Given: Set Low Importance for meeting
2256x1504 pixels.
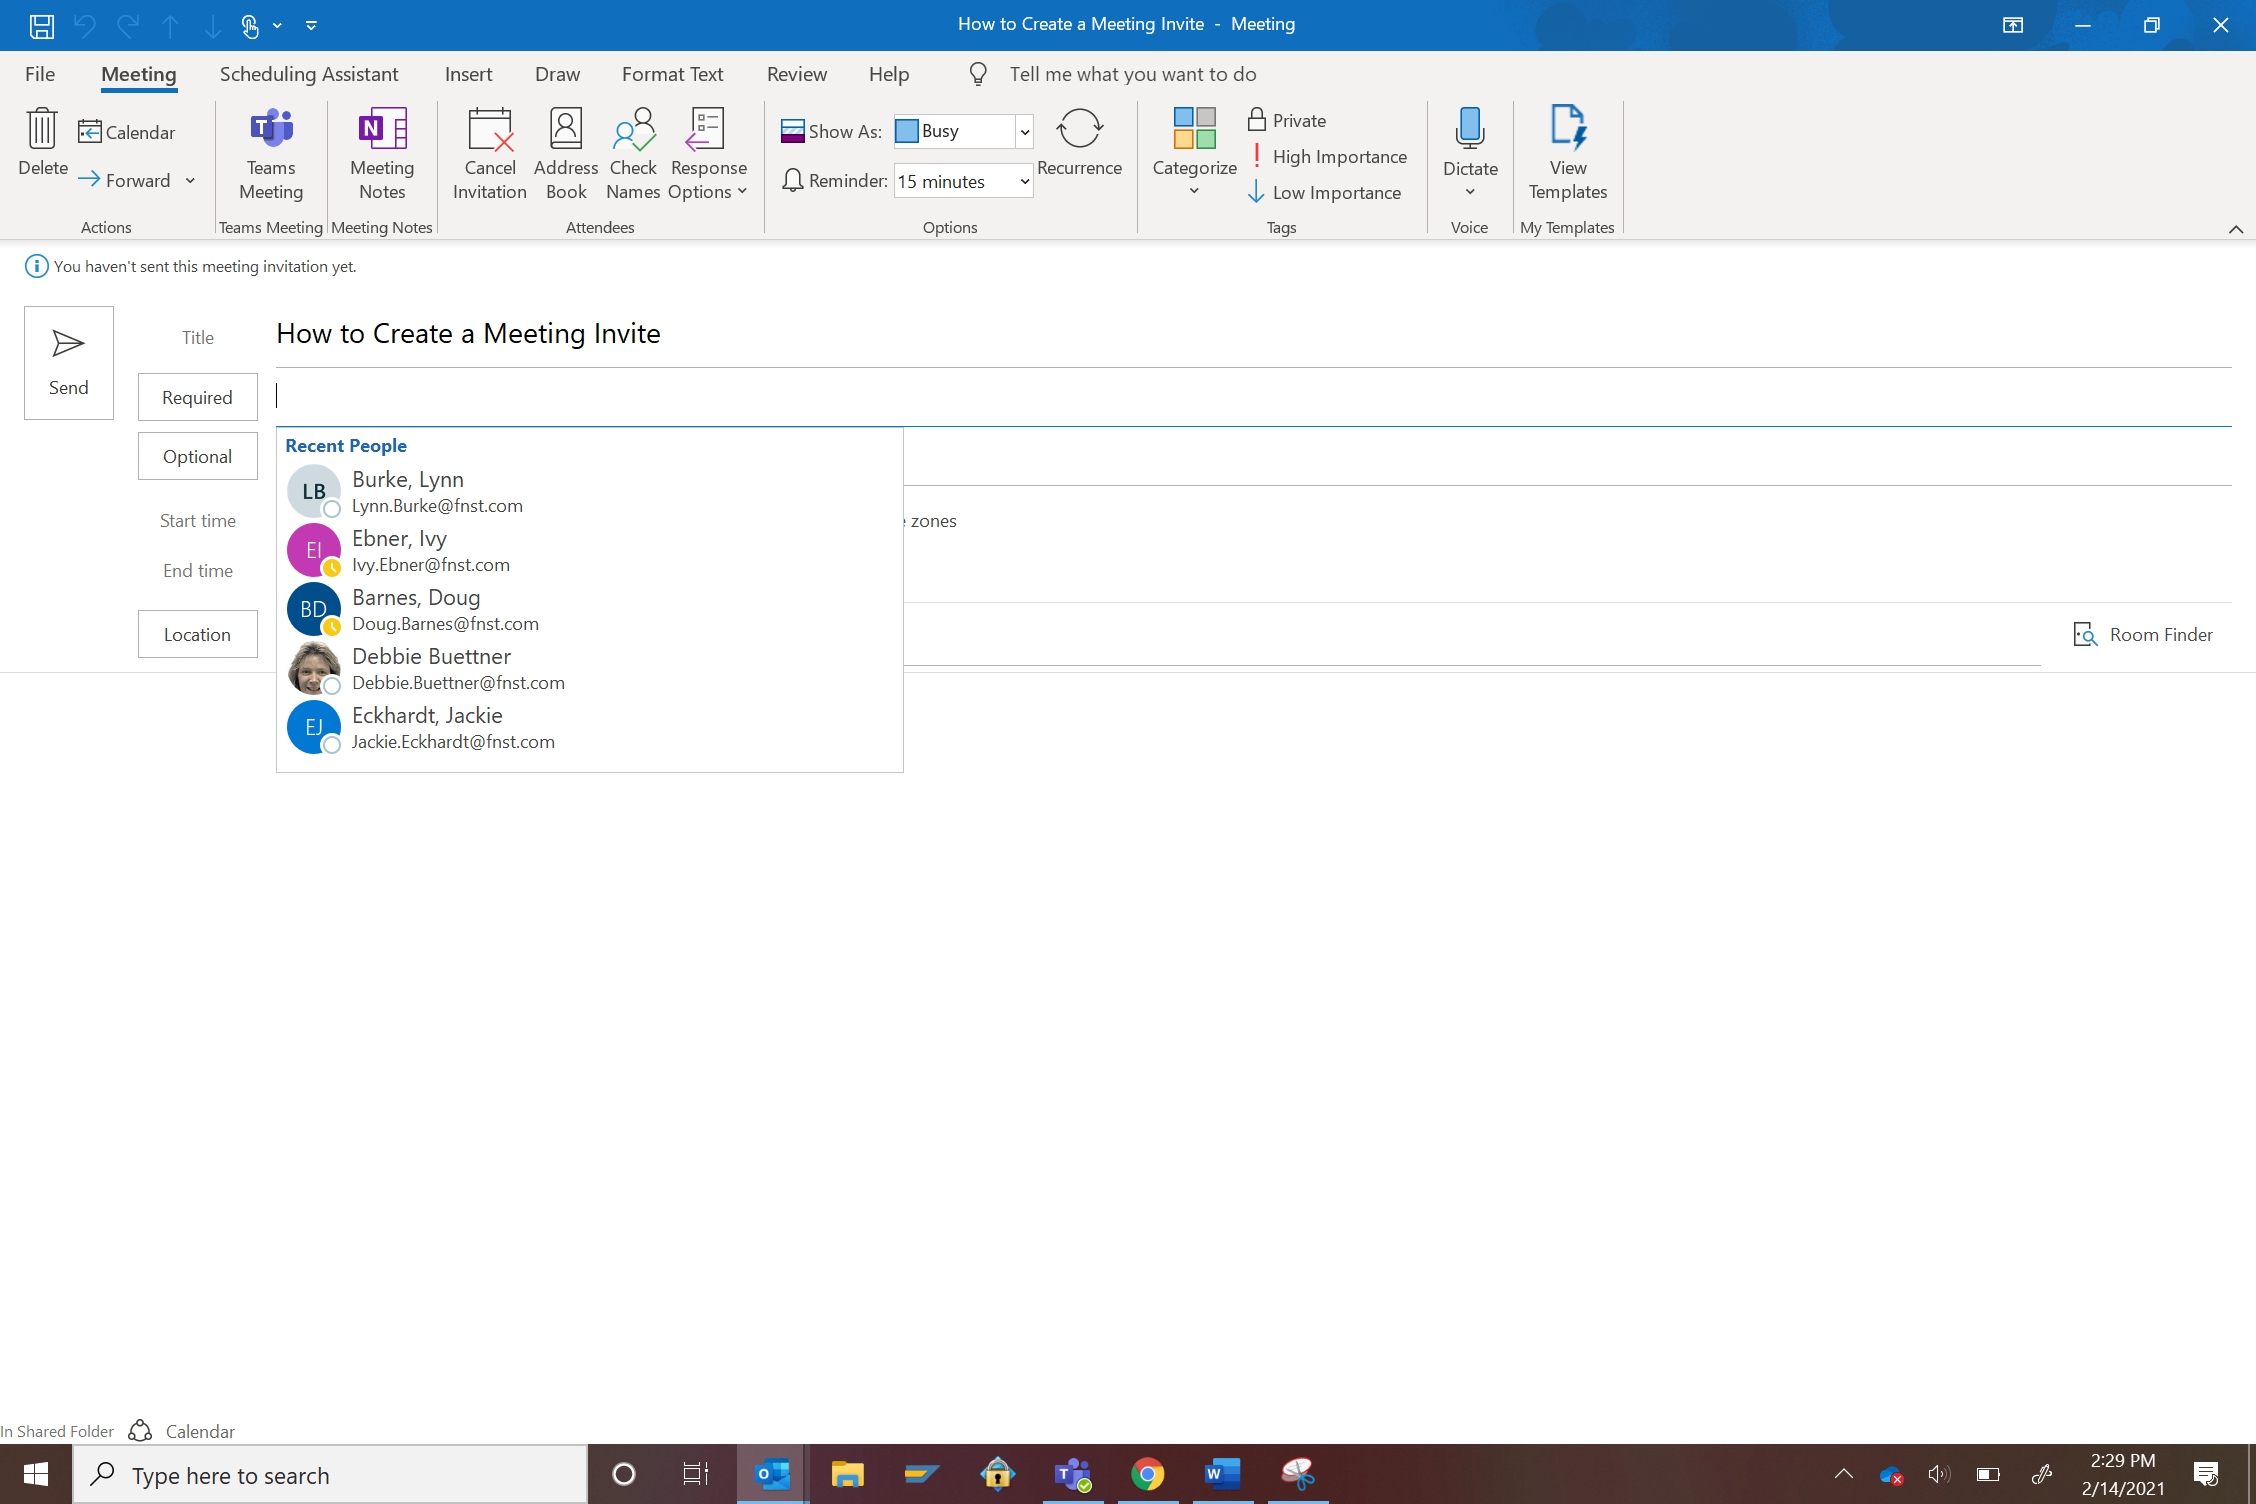Looking at the screenshot, I should point(1324,191).
